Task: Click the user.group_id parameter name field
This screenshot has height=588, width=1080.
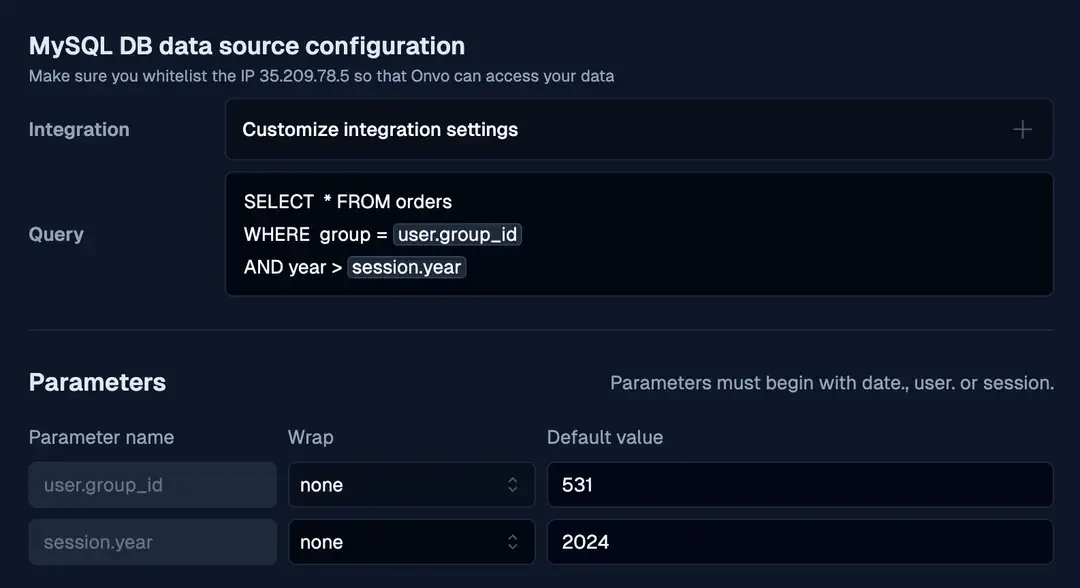Action: [x=152, y=485]
